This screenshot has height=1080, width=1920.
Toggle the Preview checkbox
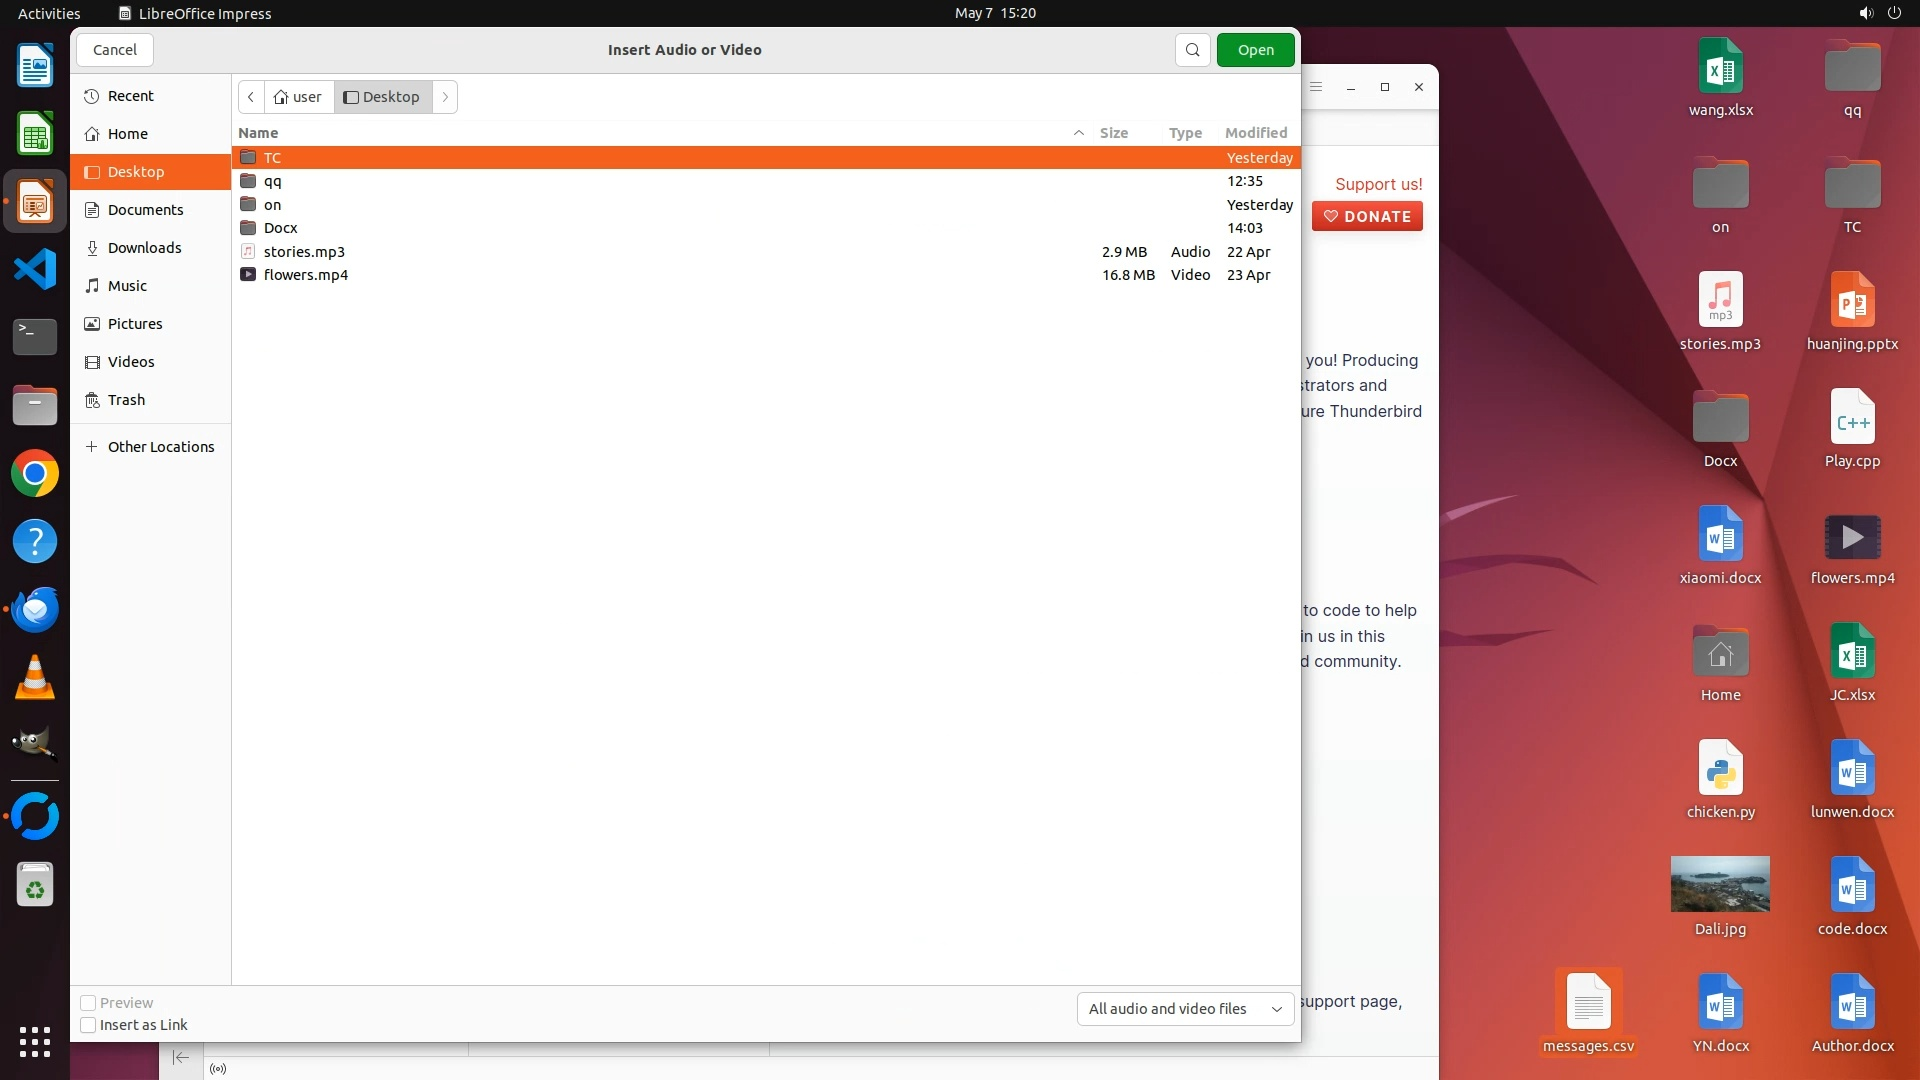coord(88,1003)
